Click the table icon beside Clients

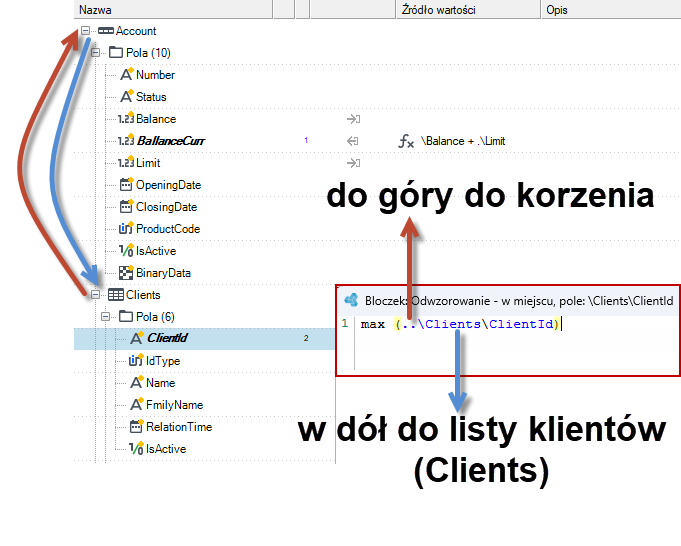[116, 295]
